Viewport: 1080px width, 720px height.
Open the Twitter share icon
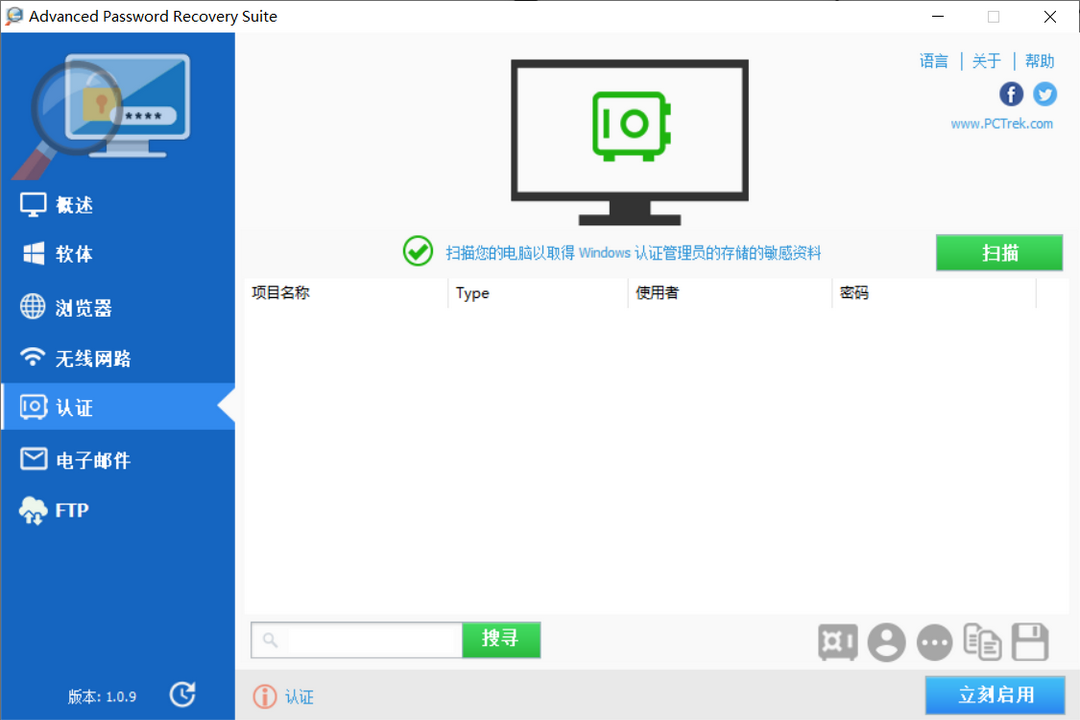click(1045, 93)
